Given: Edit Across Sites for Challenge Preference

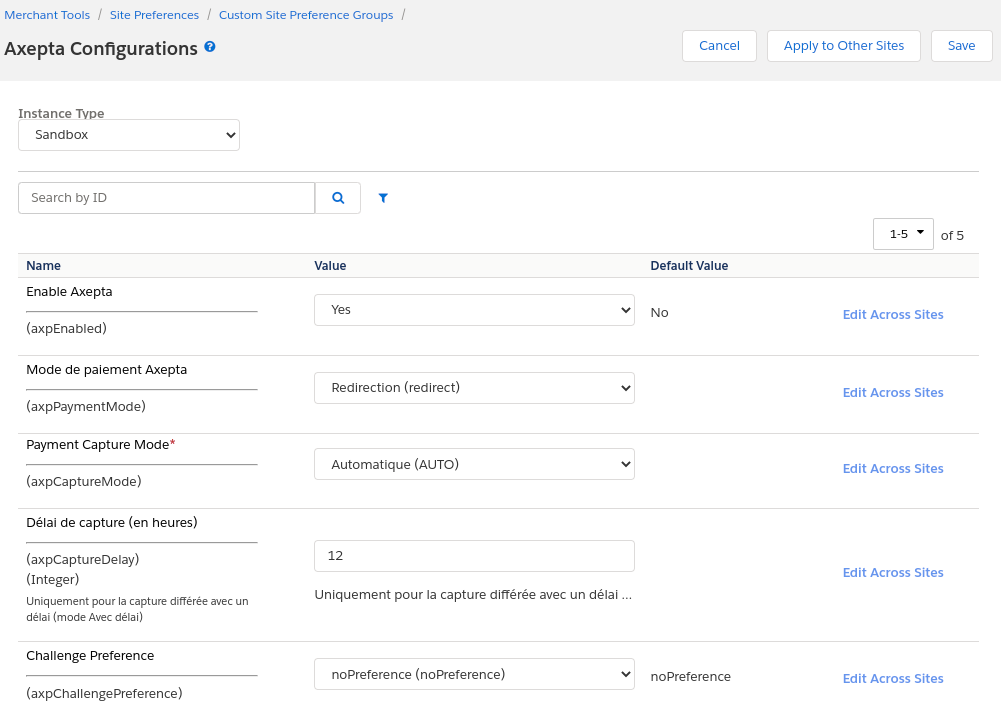Looking at the screenshot, I should [x=892, y=679].
